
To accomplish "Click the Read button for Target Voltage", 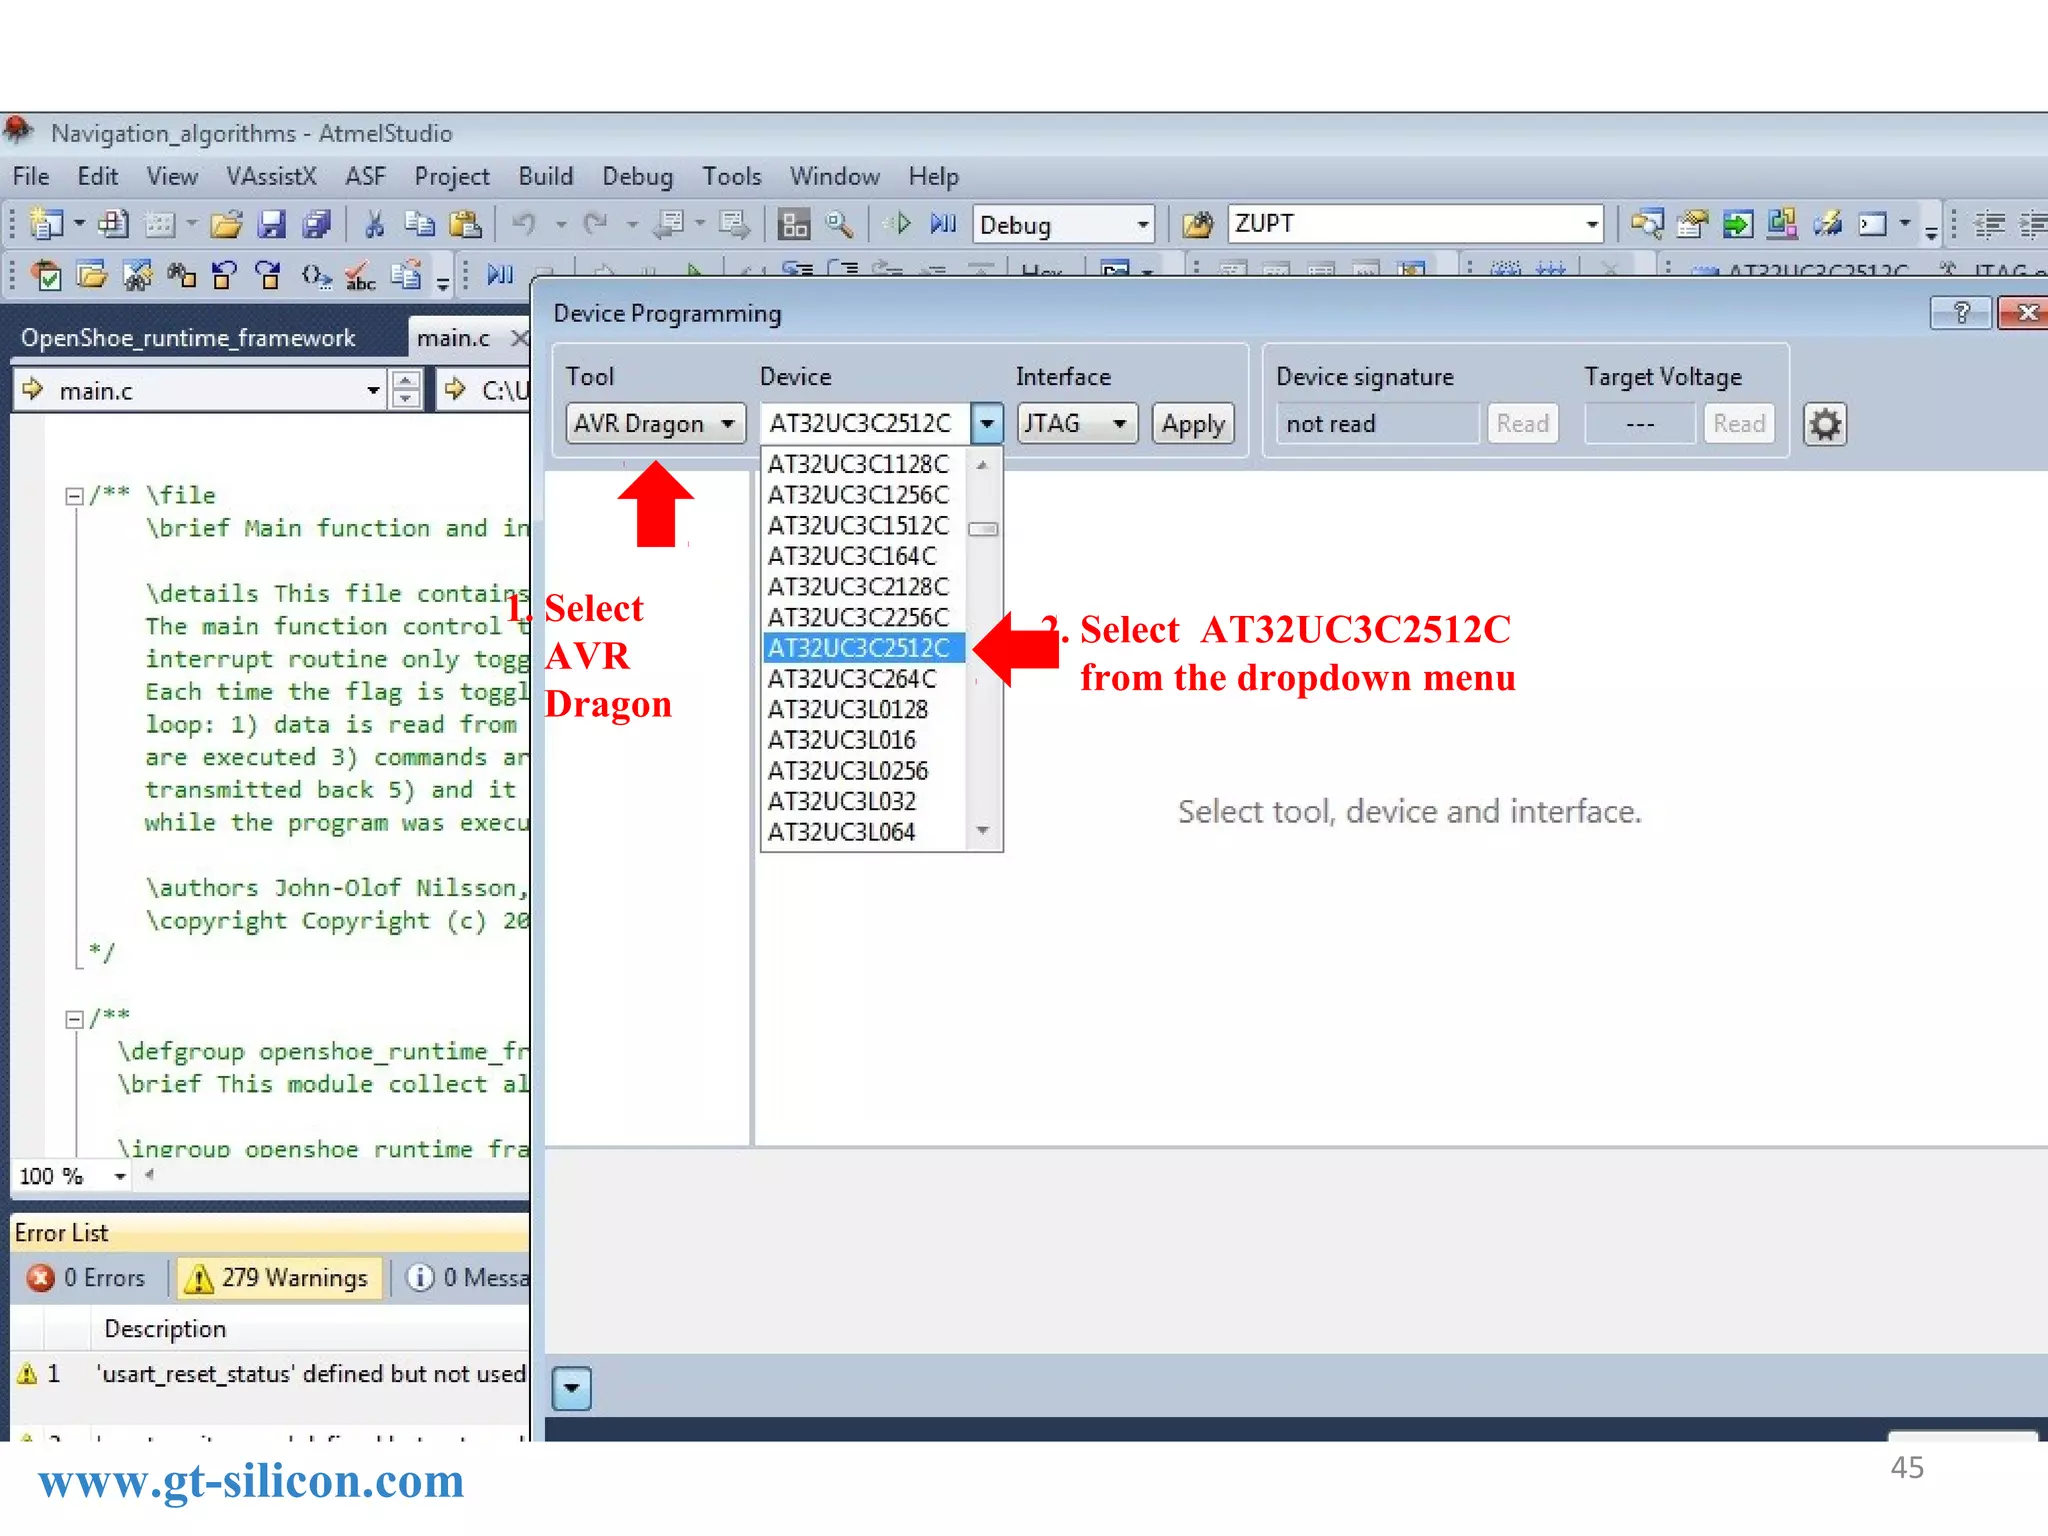I will (1739, 424).
